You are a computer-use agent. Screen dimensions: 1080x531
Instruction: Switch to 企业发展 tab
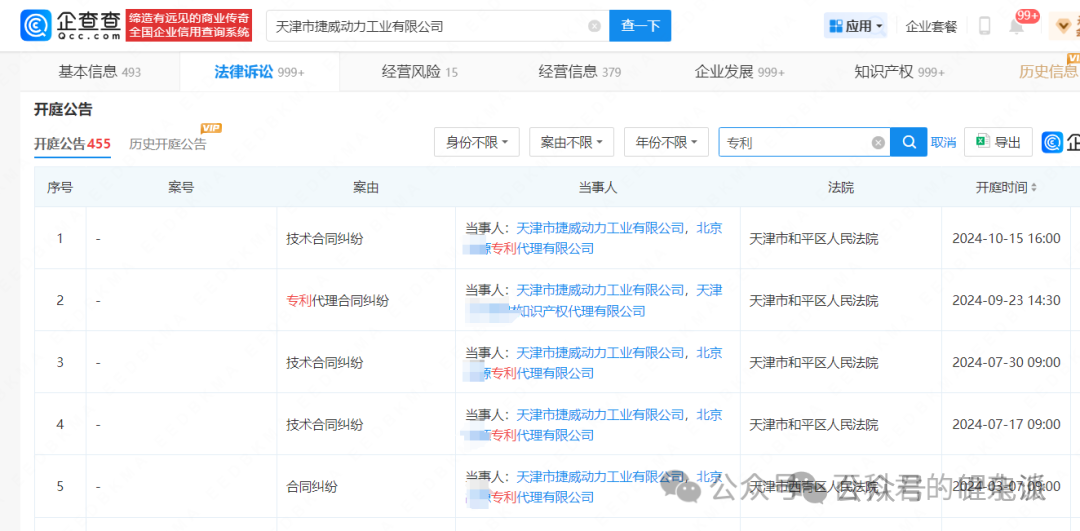click(x=739, y=72)
